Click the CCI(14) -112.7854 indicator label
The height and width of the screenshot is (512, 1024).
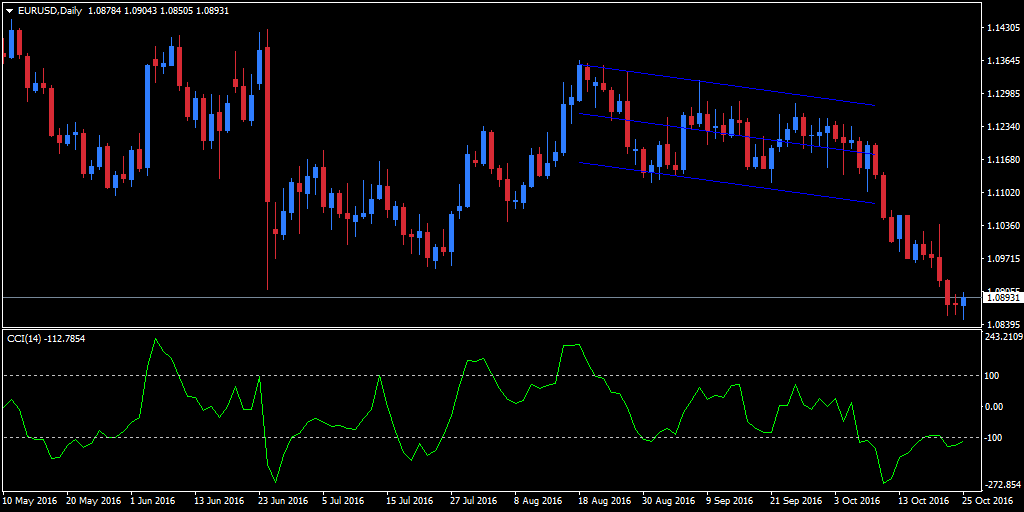(x=46, y=338)
